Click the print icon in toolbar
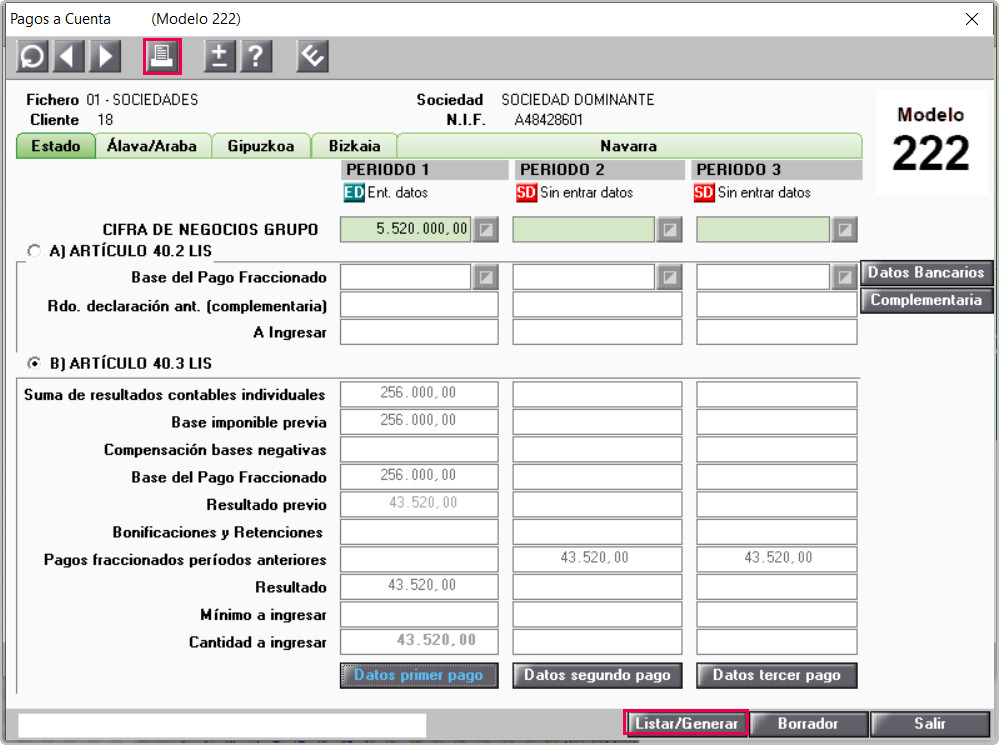This screenshot has height=745, width=999. [x=162, y=56]
